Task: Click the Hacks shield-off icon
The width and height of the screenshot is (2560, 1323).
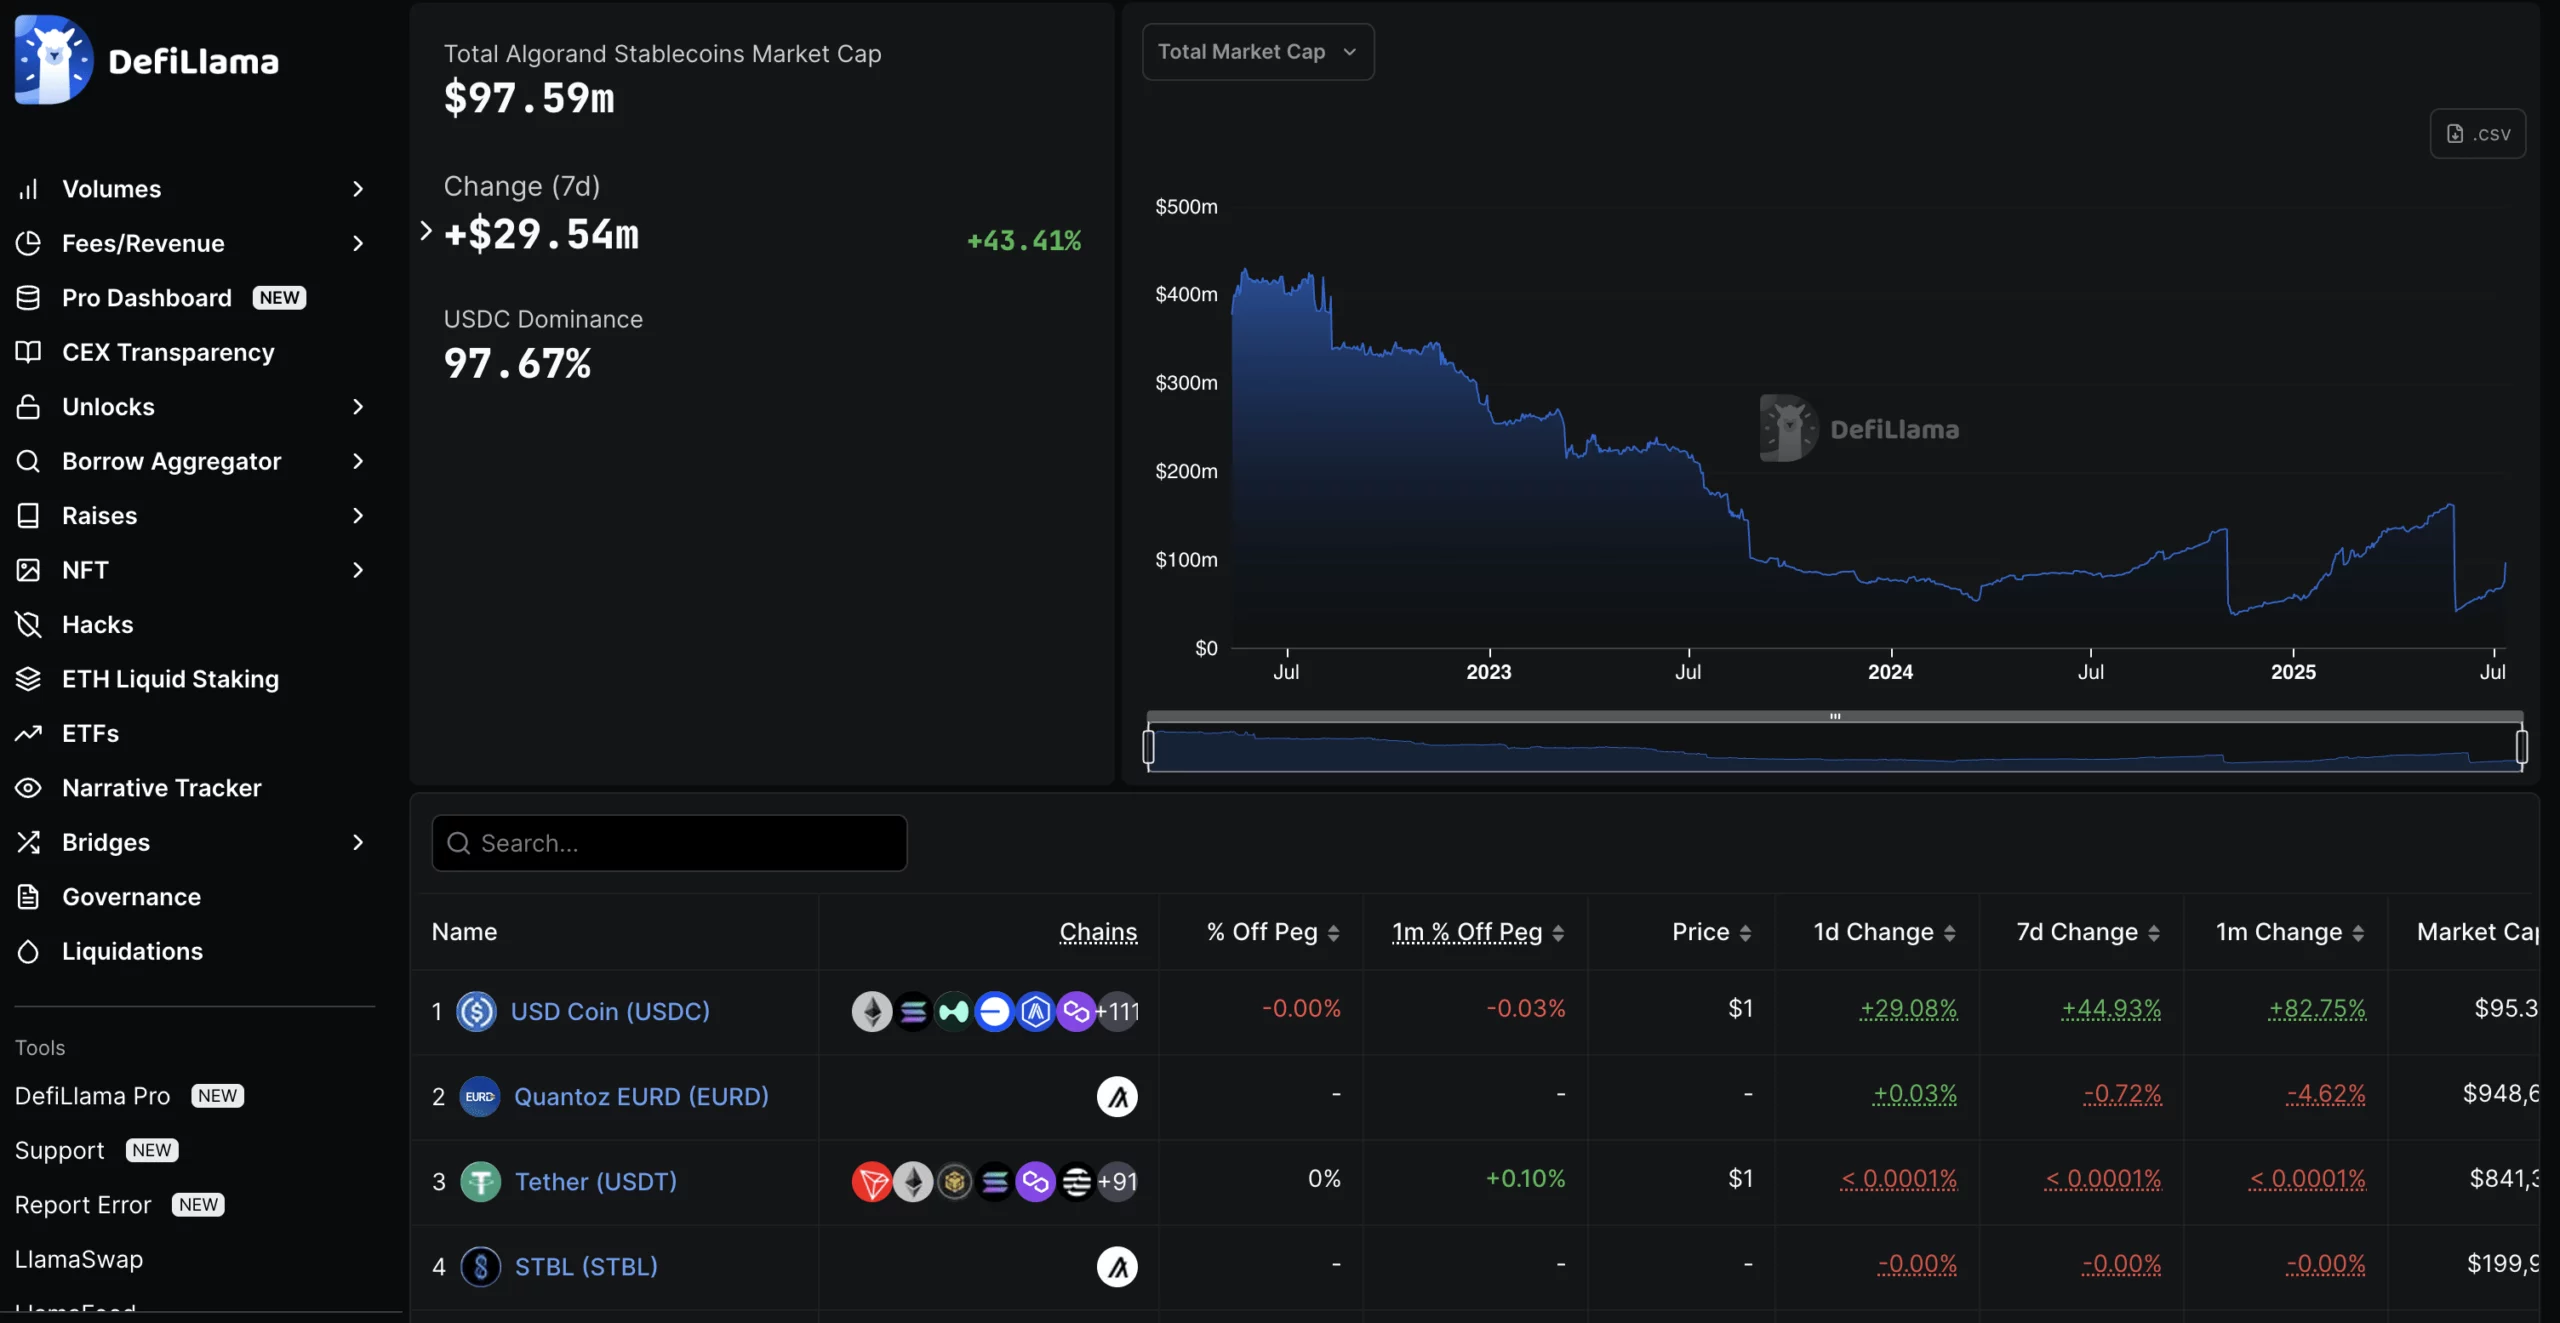Action: 28,625
